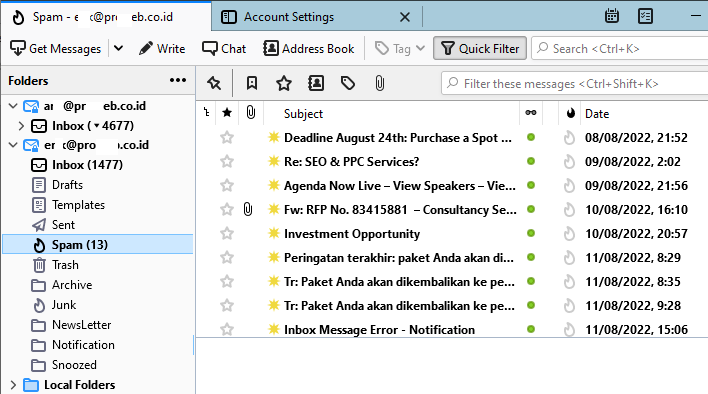Open Inbox Message Error - Notification message
The width and height of the screenshot is (708, 394).
coord(379,329)
